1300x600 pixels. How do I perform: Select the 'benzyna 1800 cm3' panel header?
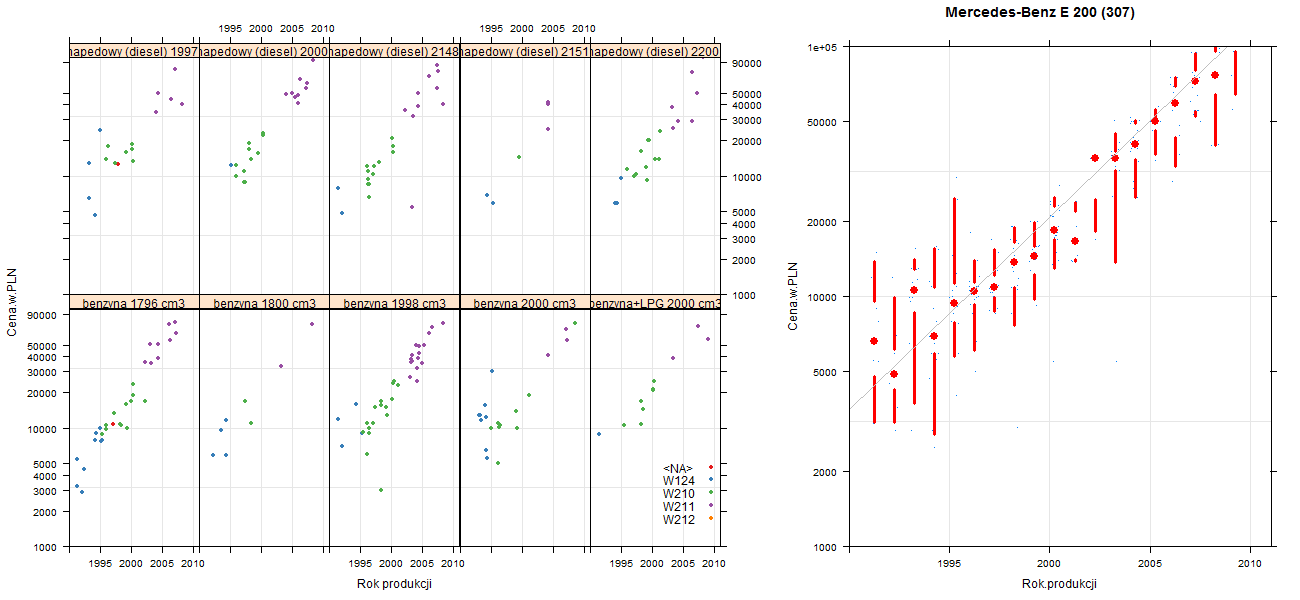tap(264, 303)
